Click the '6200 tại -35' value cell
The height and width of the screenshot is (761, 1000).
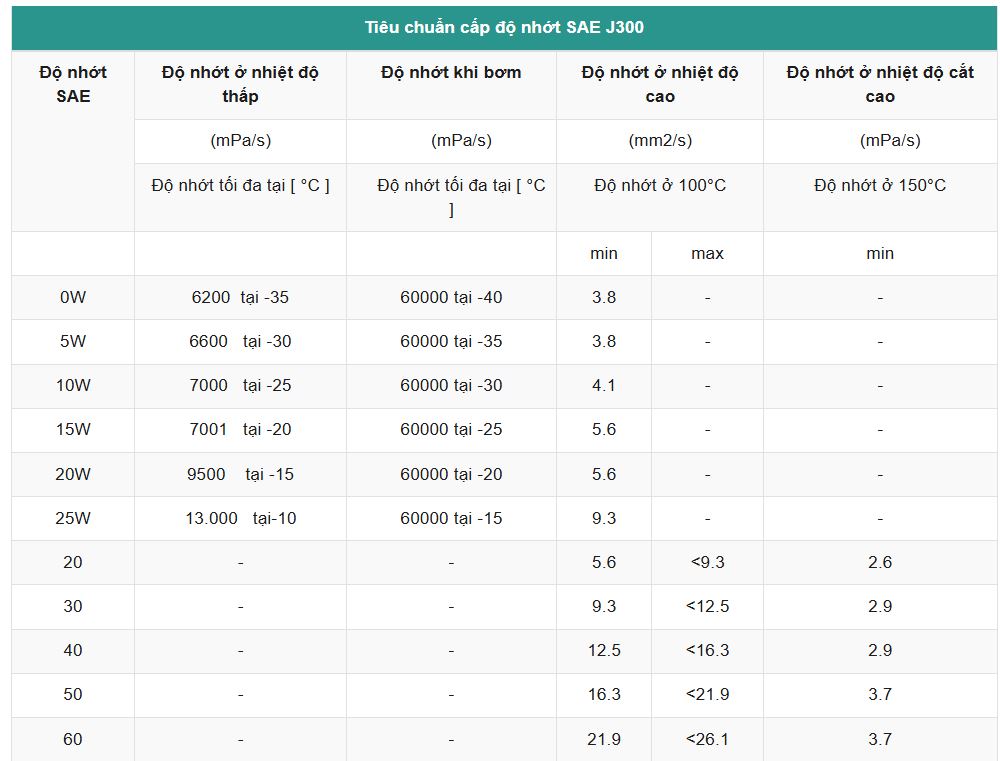tap(240, 297)
